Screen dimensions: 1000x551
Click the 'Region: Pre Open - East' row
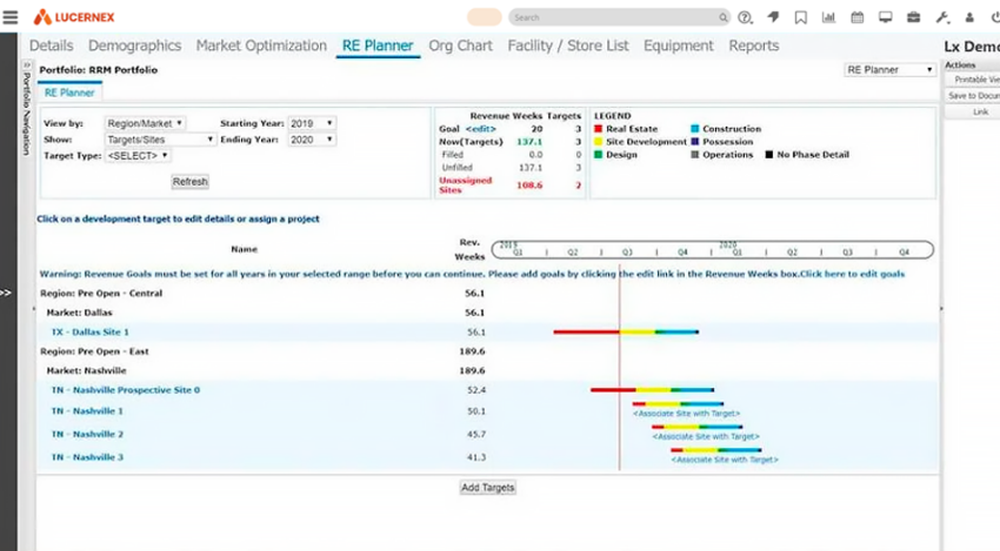(x=488, y=351)
